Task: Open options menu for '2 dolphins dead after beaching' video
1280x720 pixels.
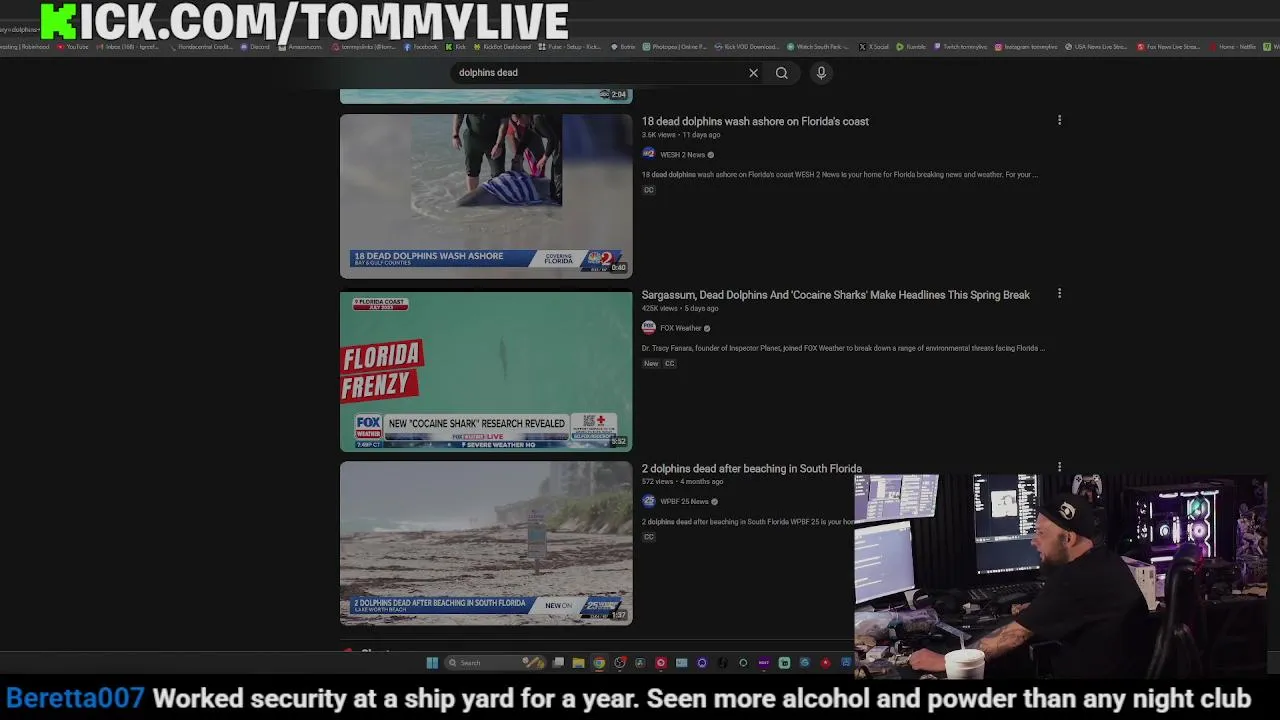Action: coord(1059,467)
